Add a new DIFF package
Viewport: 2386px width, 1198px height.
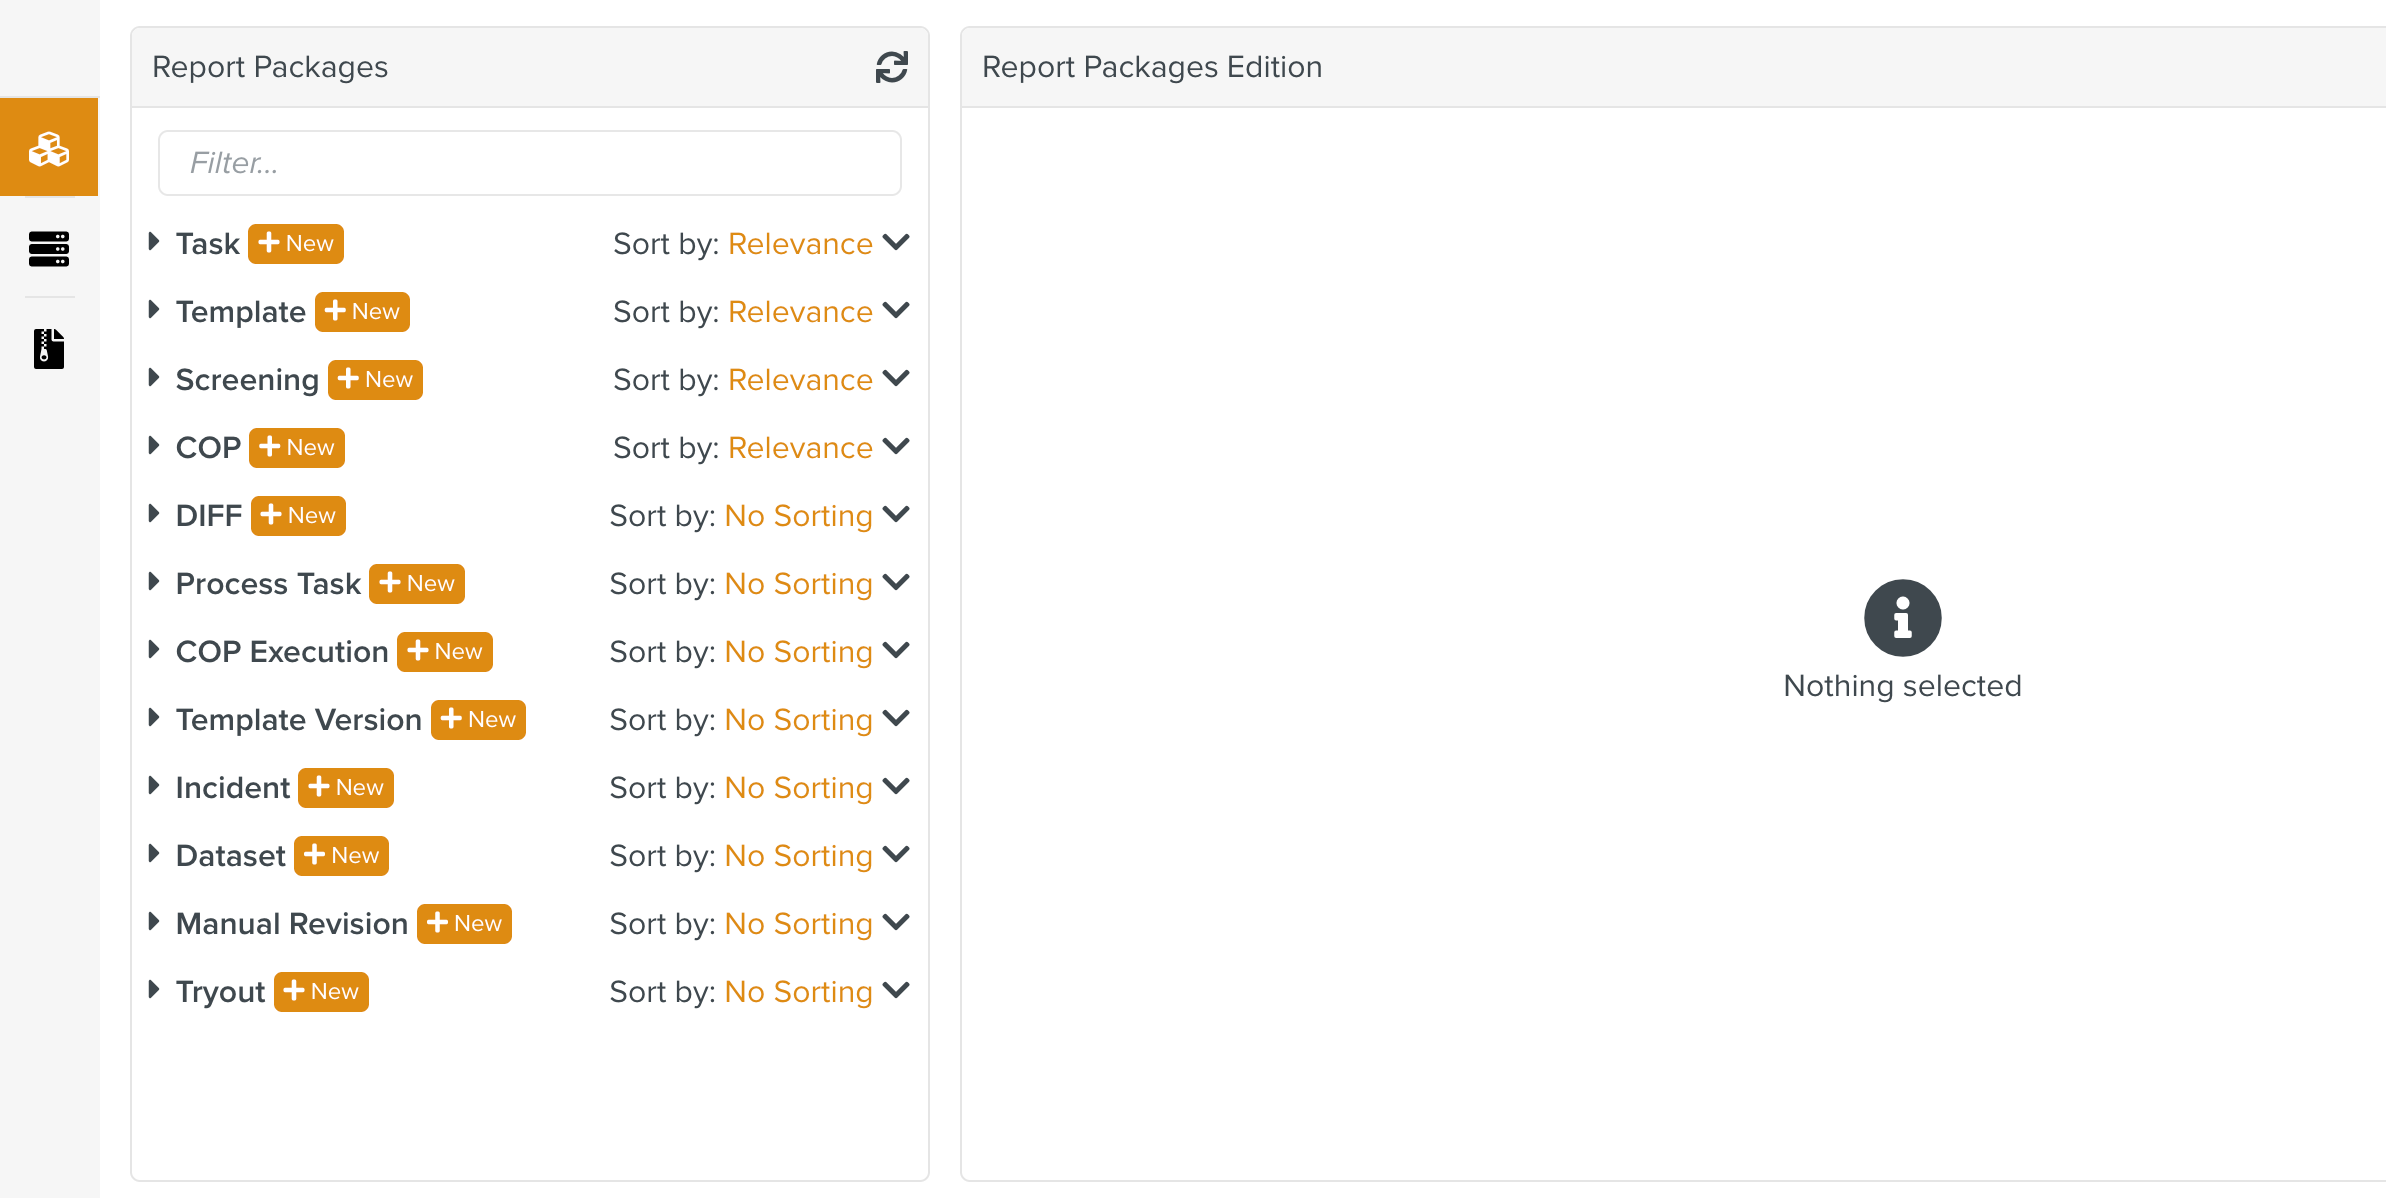[298, 516]
